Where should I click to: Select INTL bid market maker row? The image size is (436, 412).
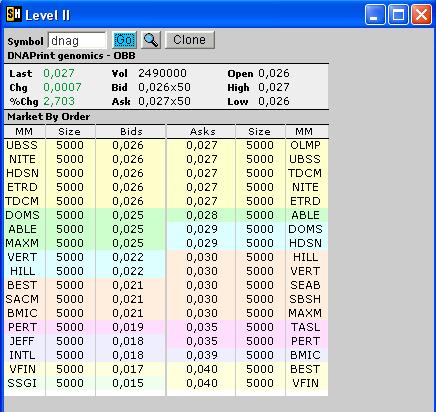(22, 355)
